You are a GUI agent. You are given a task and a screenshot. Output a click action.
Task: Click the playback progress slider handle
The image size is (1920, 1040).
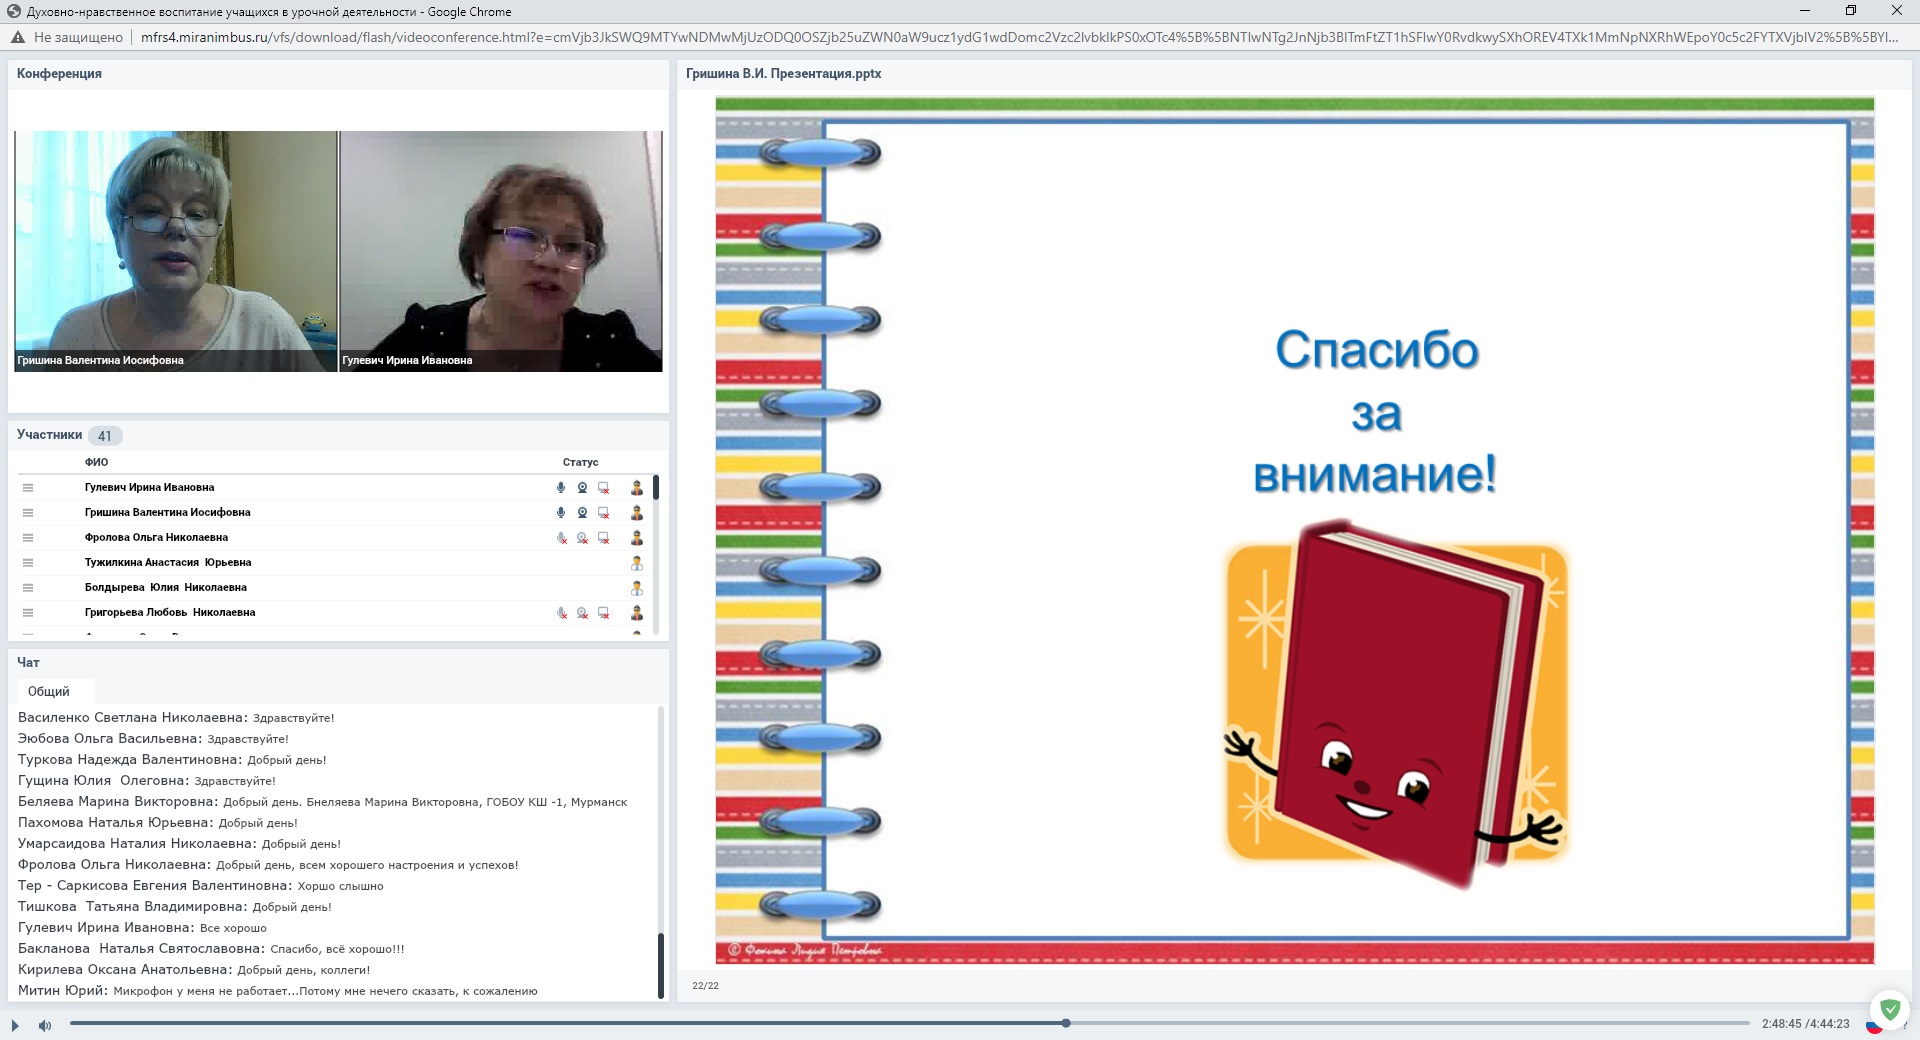click(x=1066, y=1023)
